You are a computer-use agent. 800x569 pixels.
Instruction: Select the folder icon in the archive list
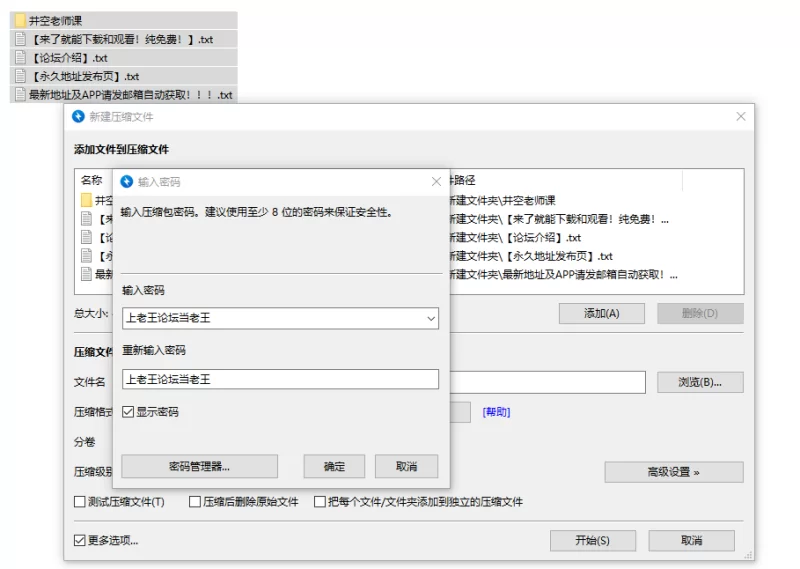pyautogui.click(x=87, y=200)
